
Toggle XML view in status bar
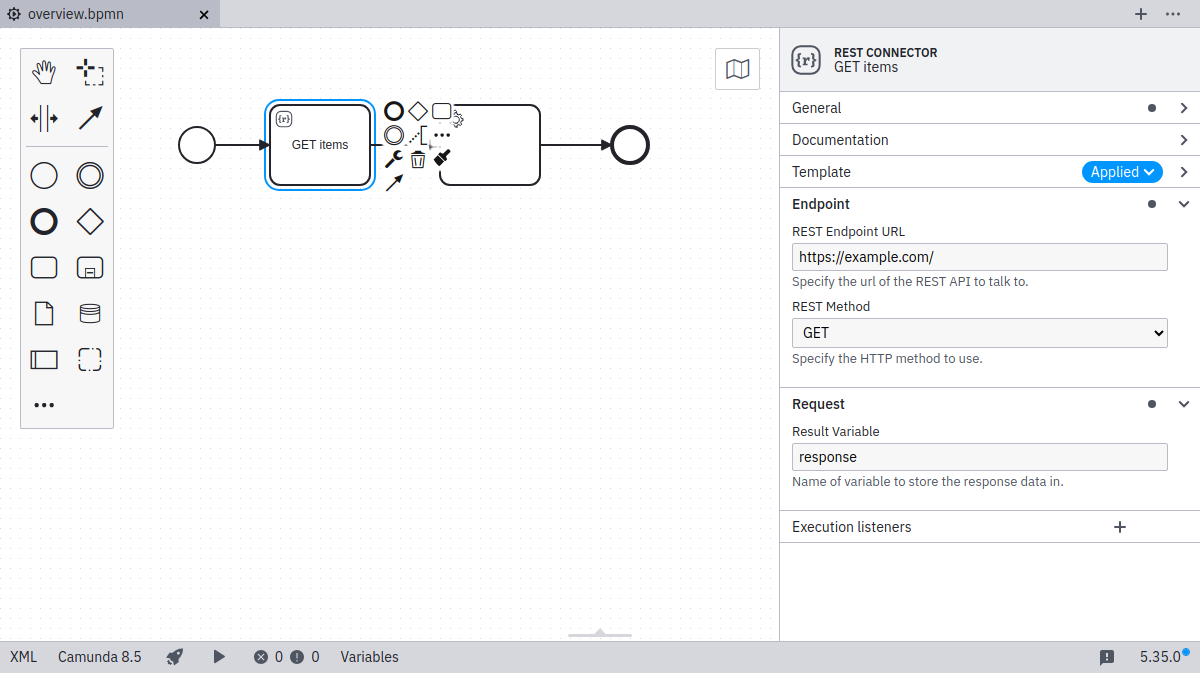(23, 657)
